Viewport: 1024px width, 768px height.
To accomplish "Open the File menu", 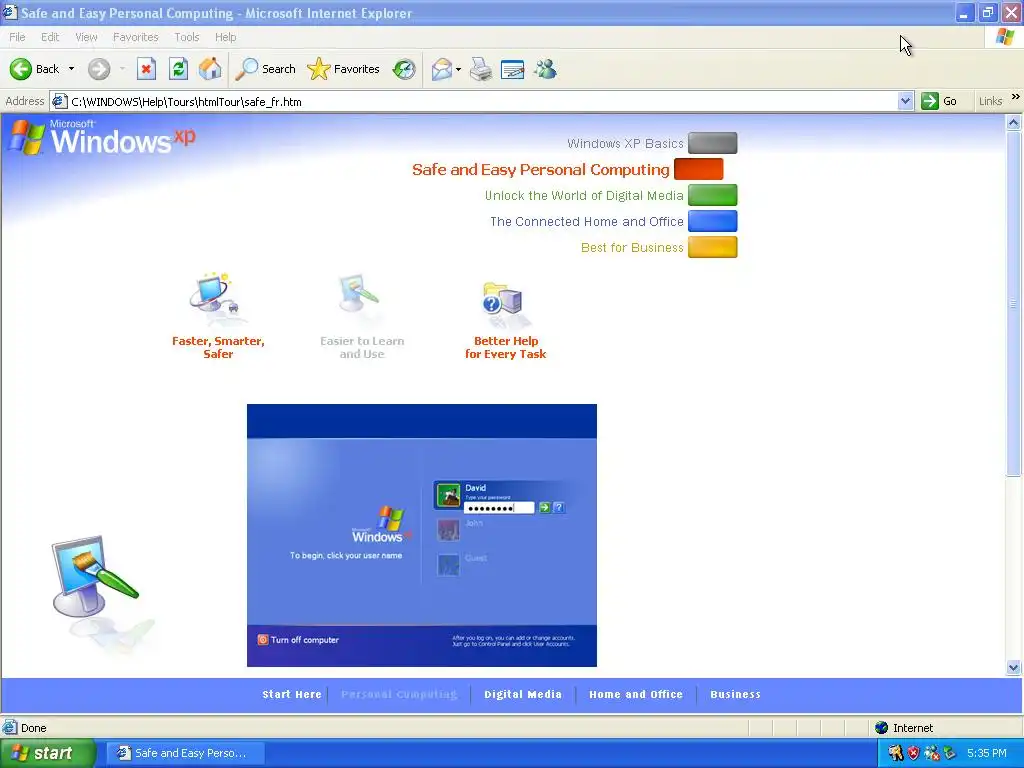I will (x=17, y=37).
